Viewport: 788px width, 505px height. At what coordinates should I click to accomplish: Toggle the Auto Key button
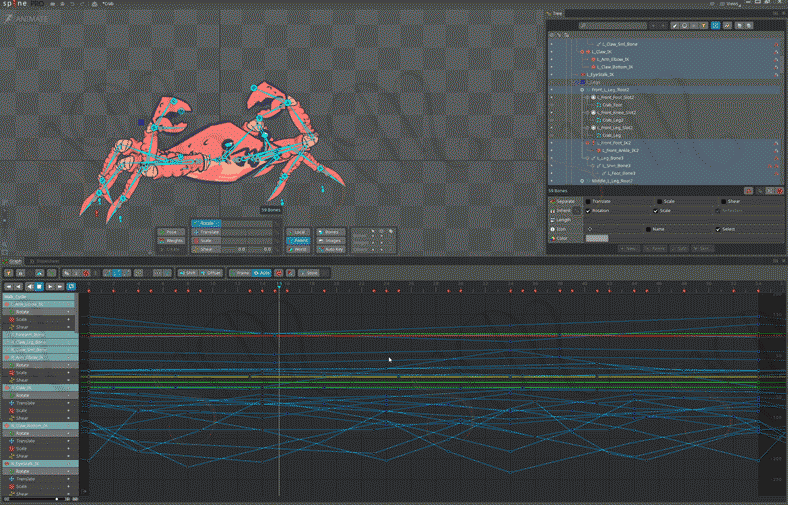pyautogui.click(x=330, y=249)
